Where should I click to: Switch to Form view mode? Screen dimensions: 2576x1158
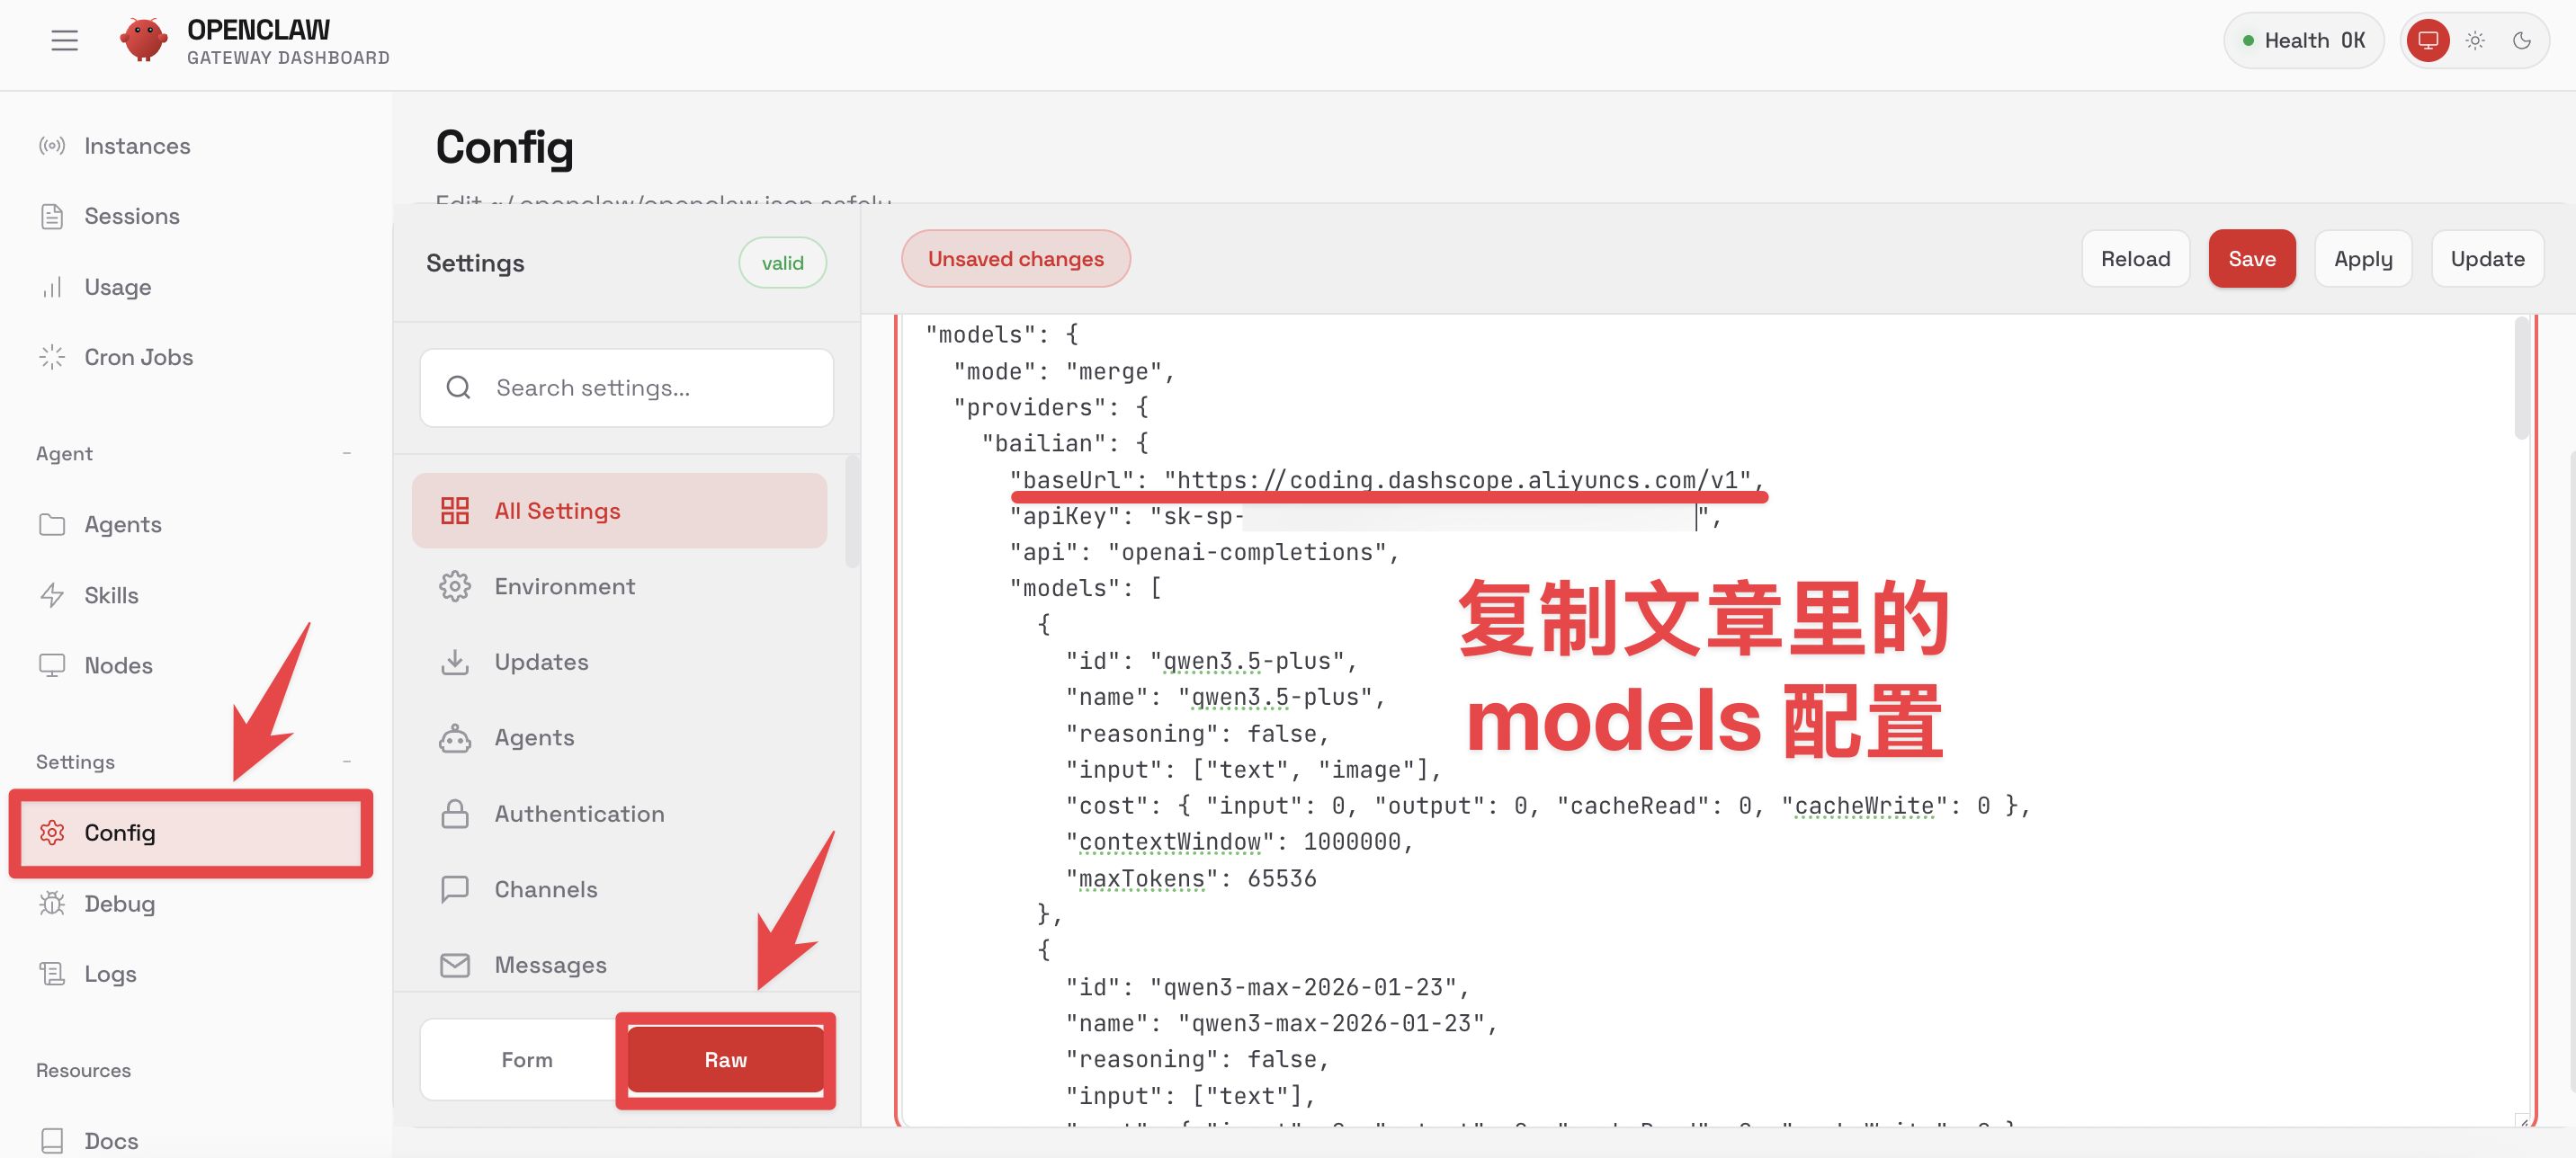526,1059
